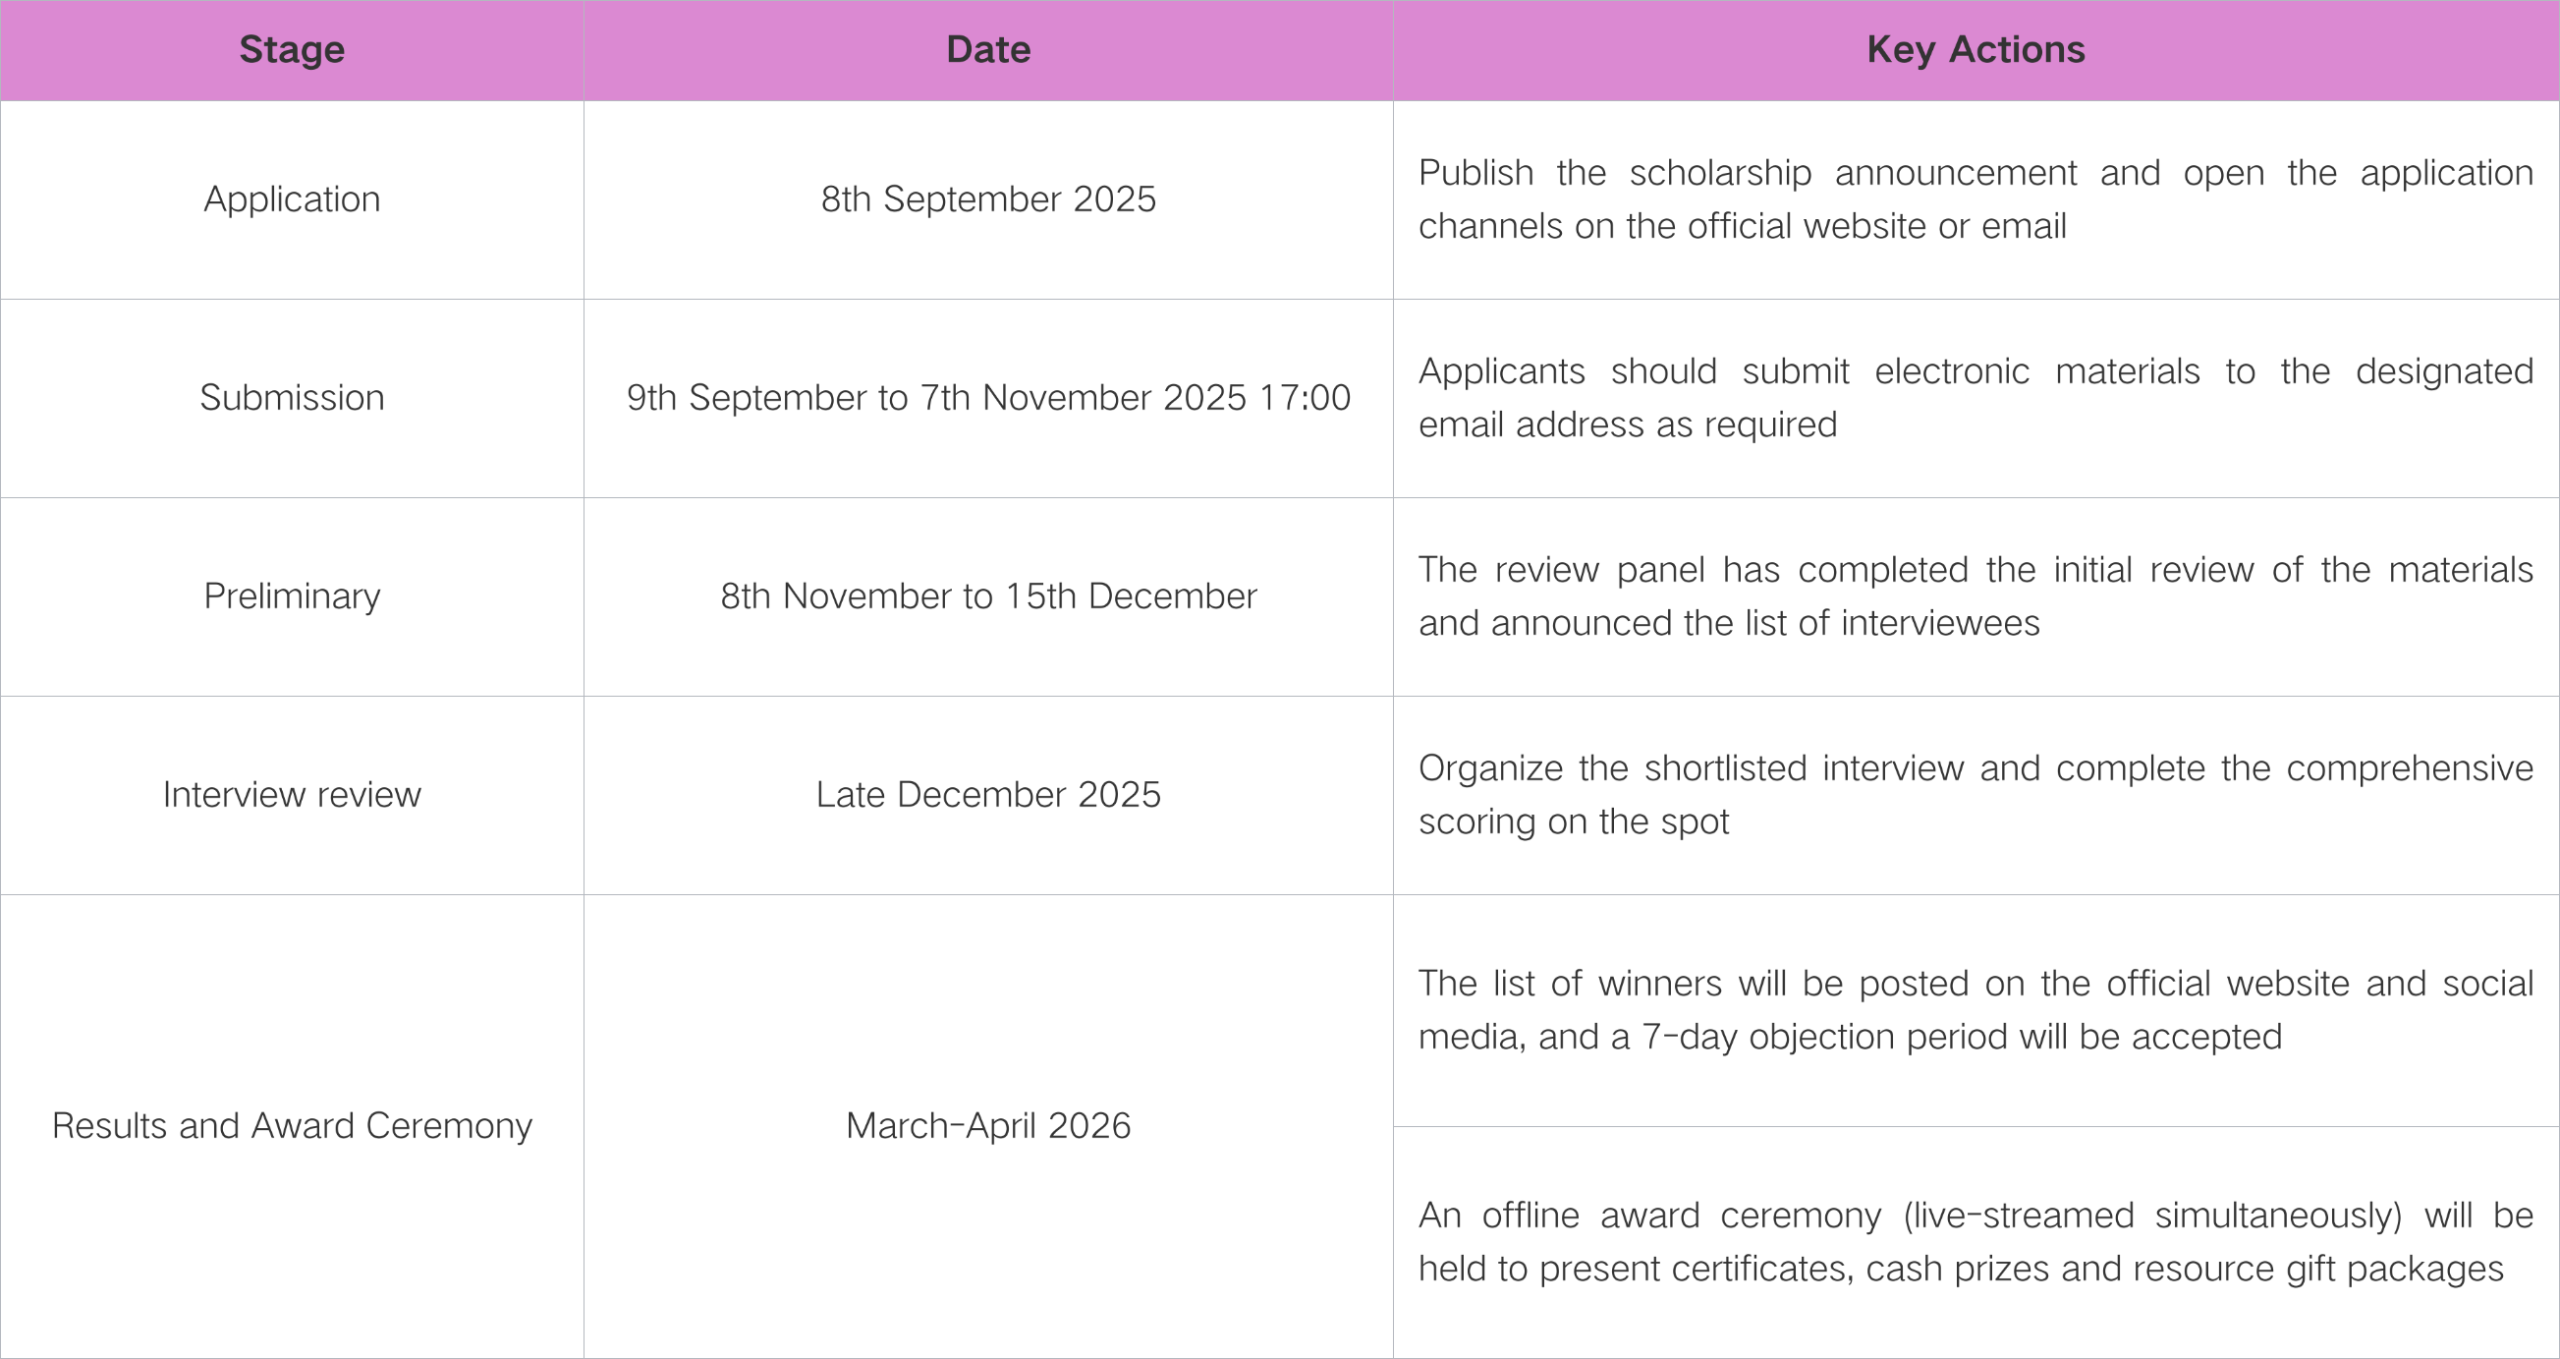Click the March-April 2026 date cell
2560x1359 pixels.
[x=988, y=1126]
